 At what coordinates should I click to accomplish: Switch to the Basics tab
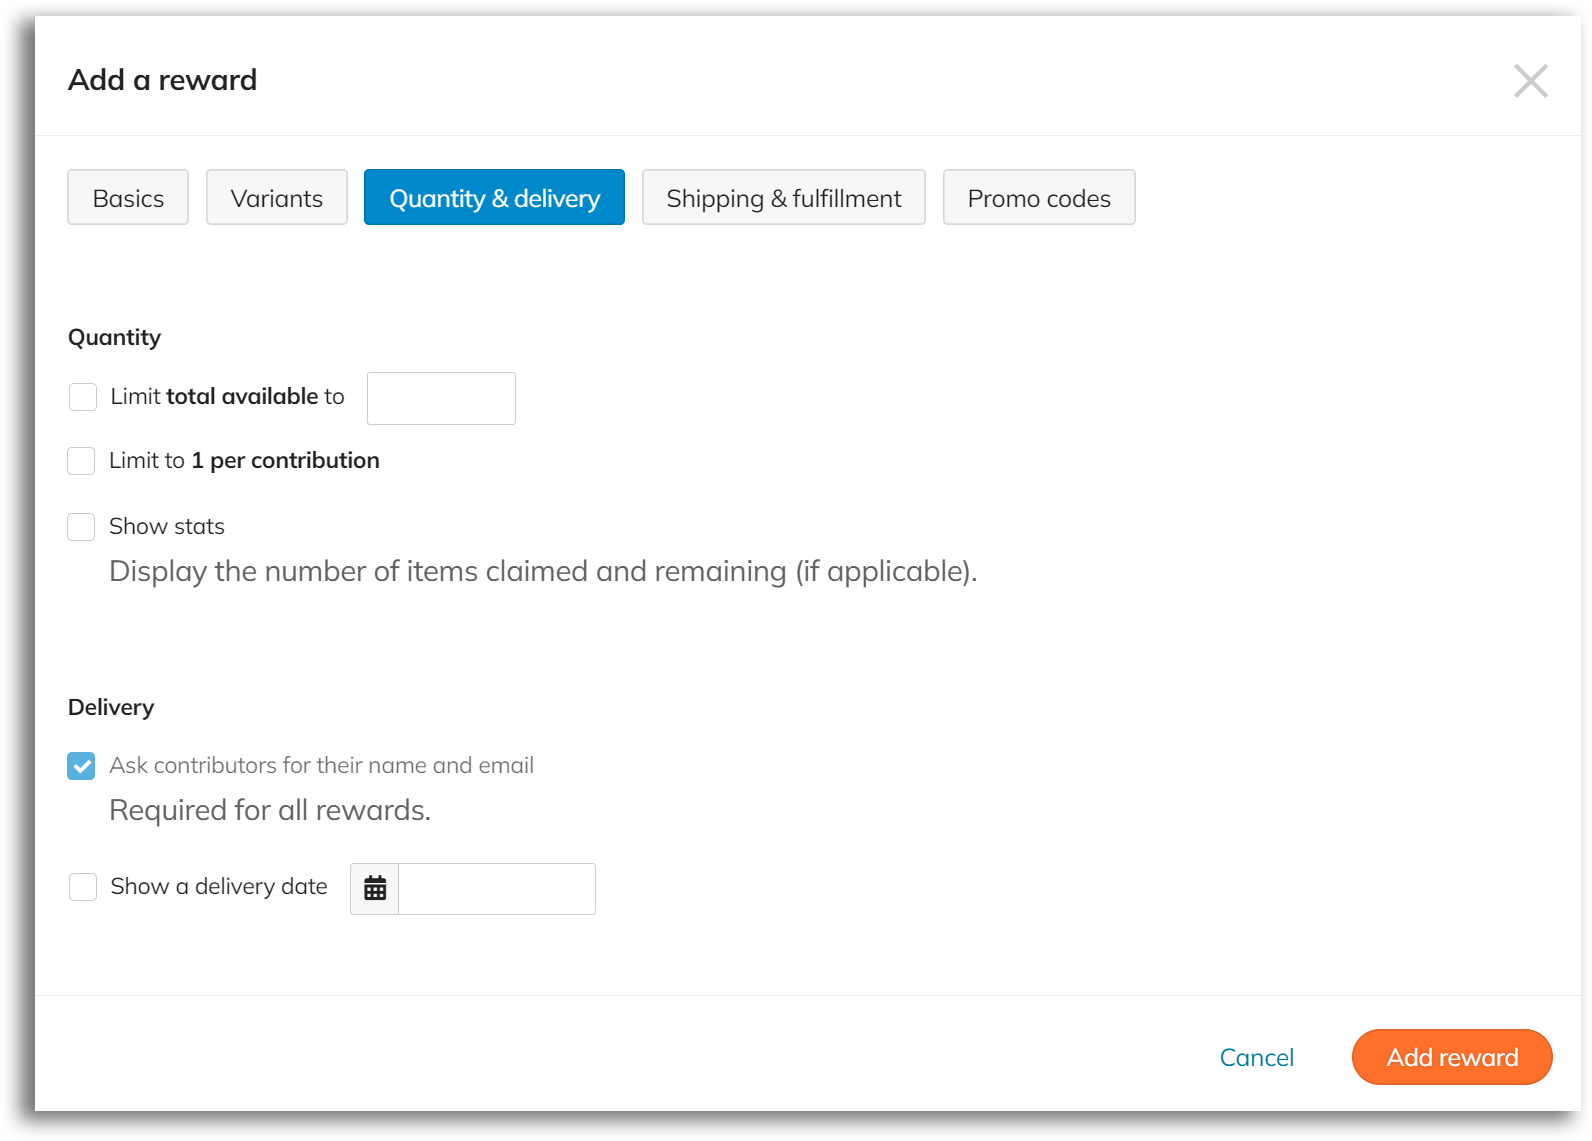[x=127, y=197]
